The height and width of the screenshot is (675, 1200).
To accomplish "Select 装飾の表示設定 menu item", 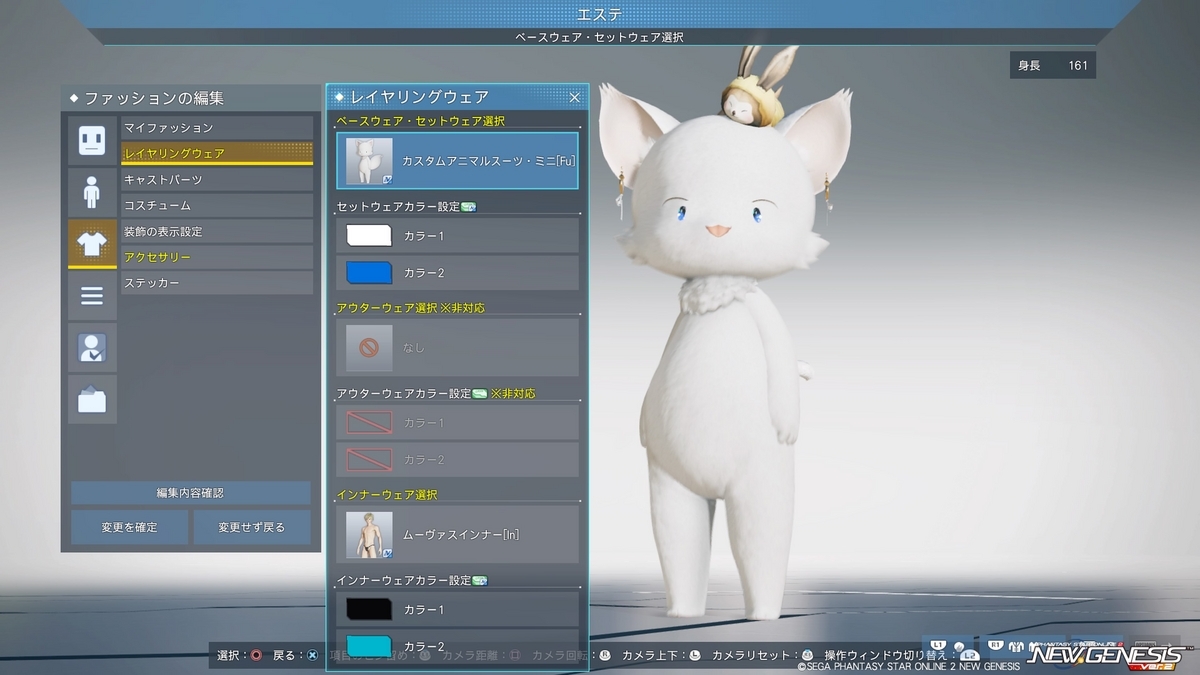I will point(217,231).
